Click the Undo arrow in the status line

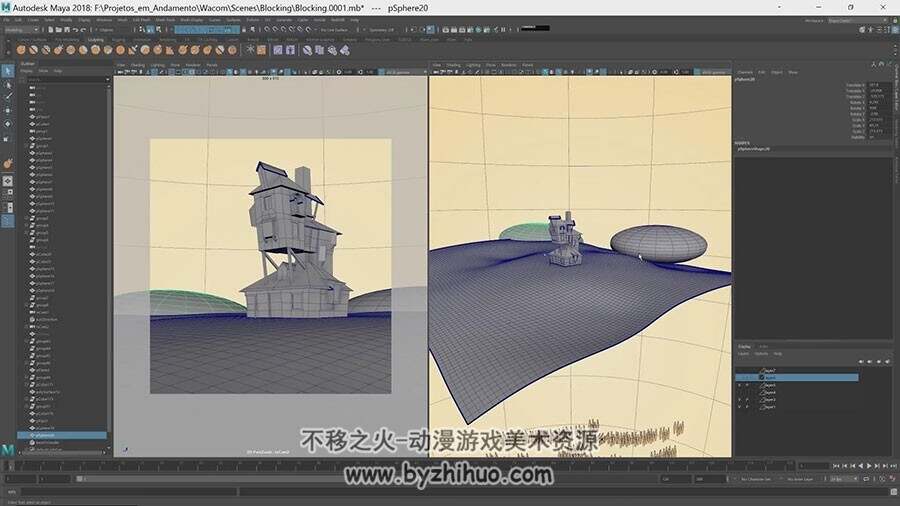[75, 30]
